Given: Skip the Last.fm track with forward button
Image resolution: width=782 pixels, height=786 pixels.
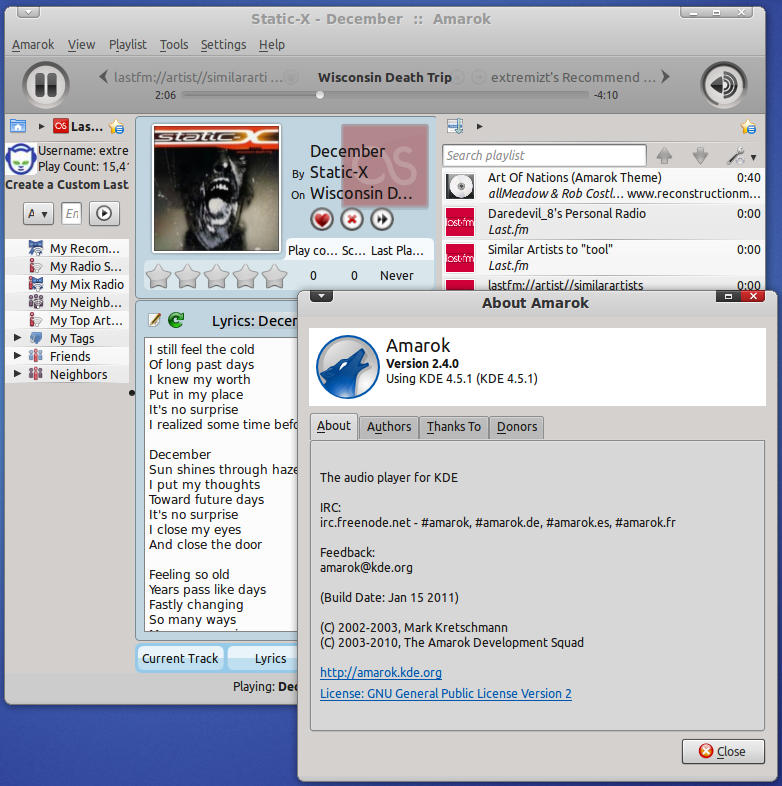Looking at the screenshot, I should coord(382,220).
